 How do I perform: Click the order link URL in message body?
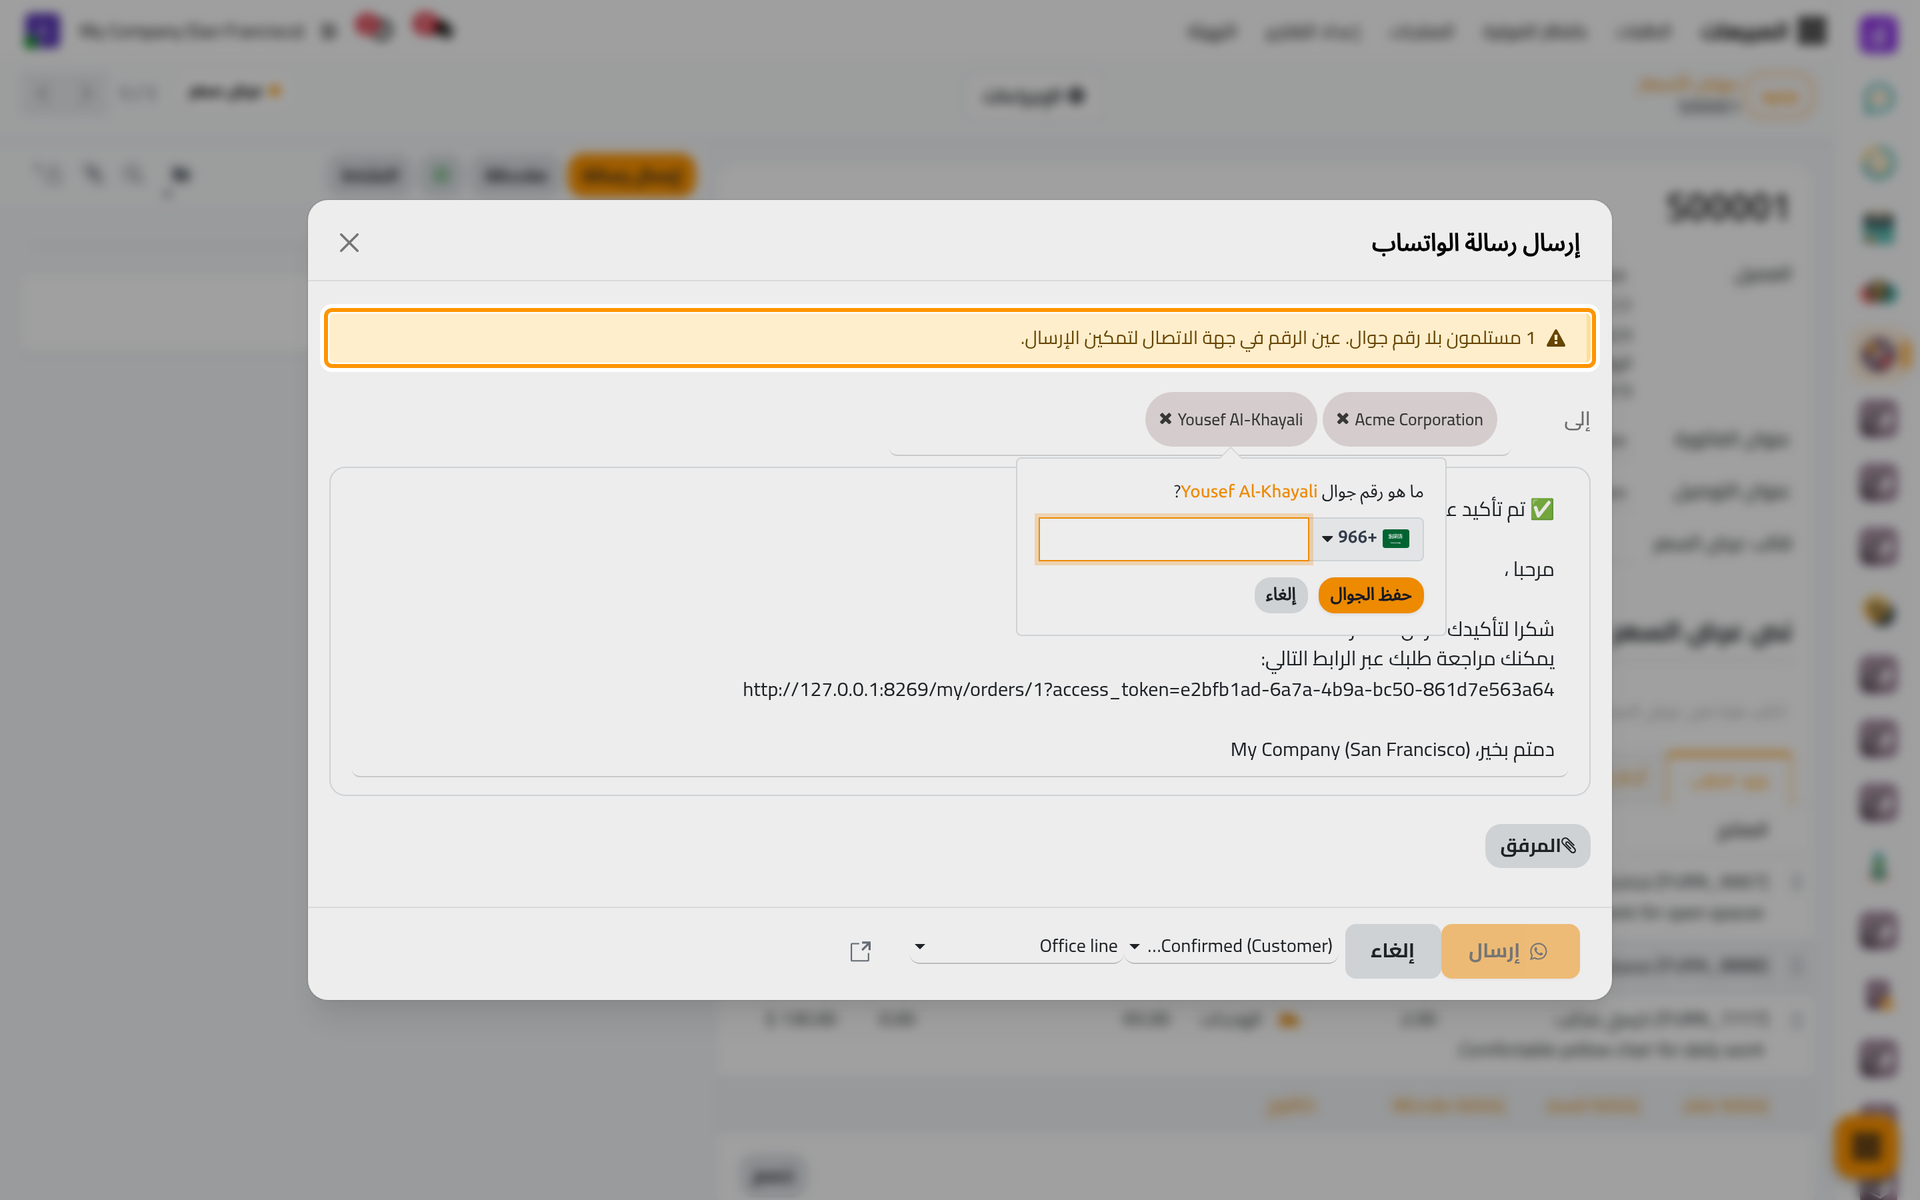point(1148,689)
